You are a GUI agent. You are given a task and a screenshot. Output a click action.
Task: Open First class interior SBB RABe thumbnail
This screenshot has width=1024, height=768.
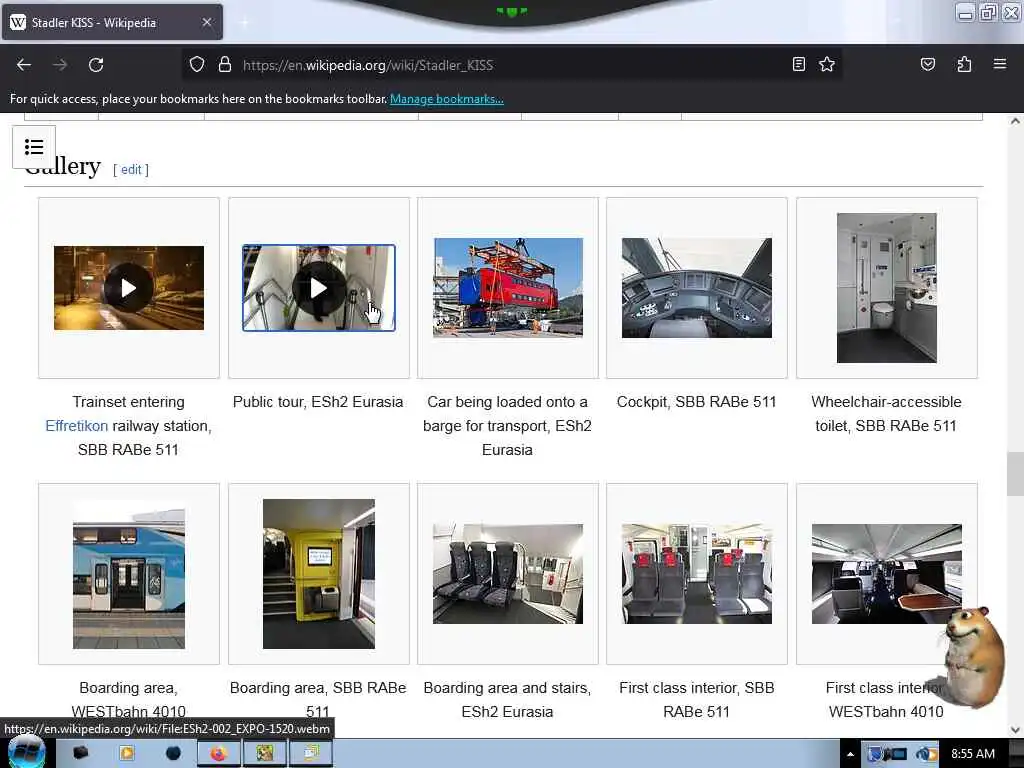(697, 574)
